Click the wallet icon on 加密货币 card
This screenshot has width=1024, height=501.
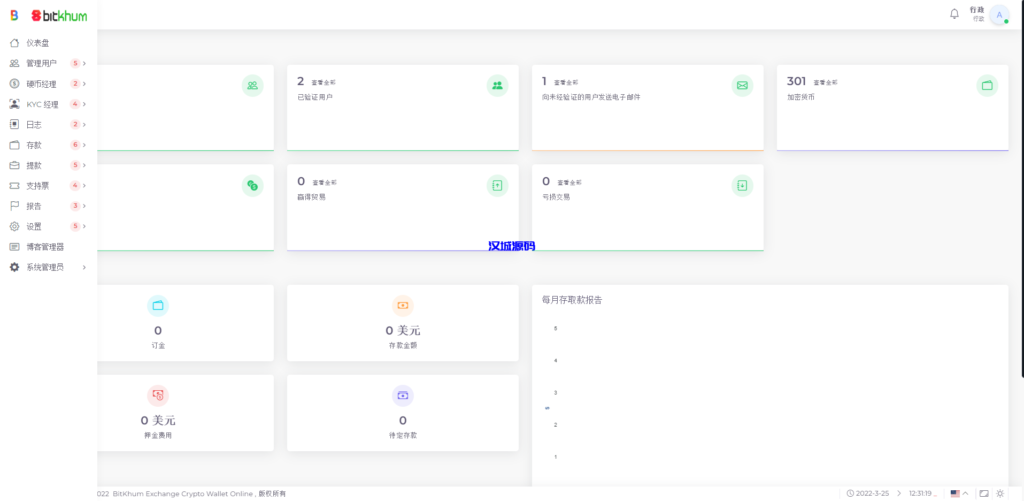(987, 86)
